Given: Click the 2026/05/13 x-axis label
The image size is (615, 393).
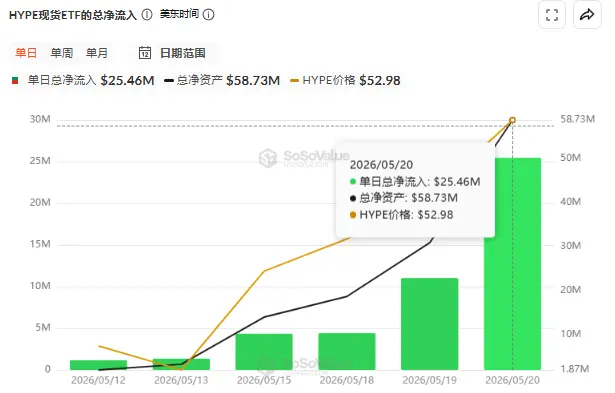Looking at the screenshot, I should (x=181, y=380).
